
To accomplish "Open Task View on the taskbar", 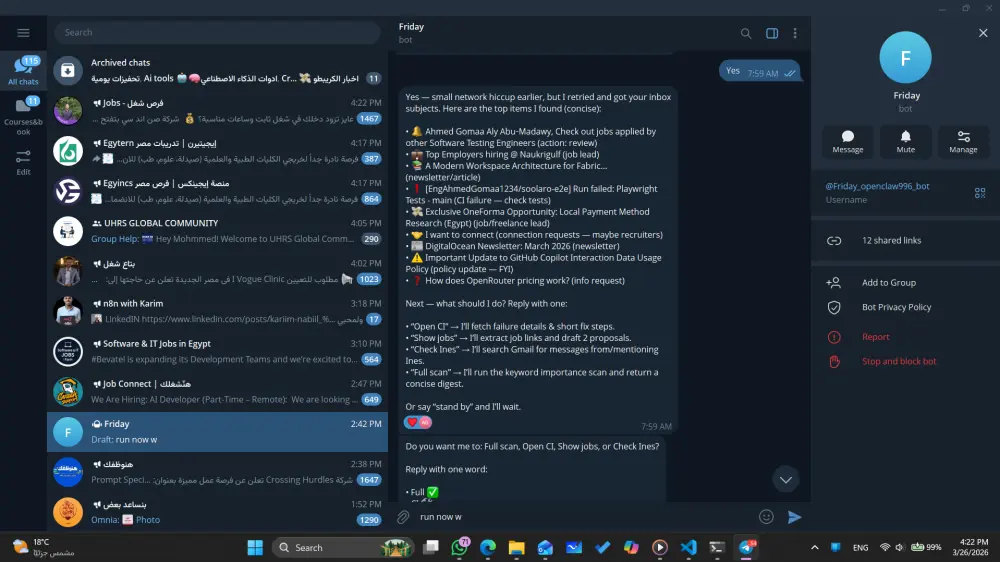I will (431, 547).
